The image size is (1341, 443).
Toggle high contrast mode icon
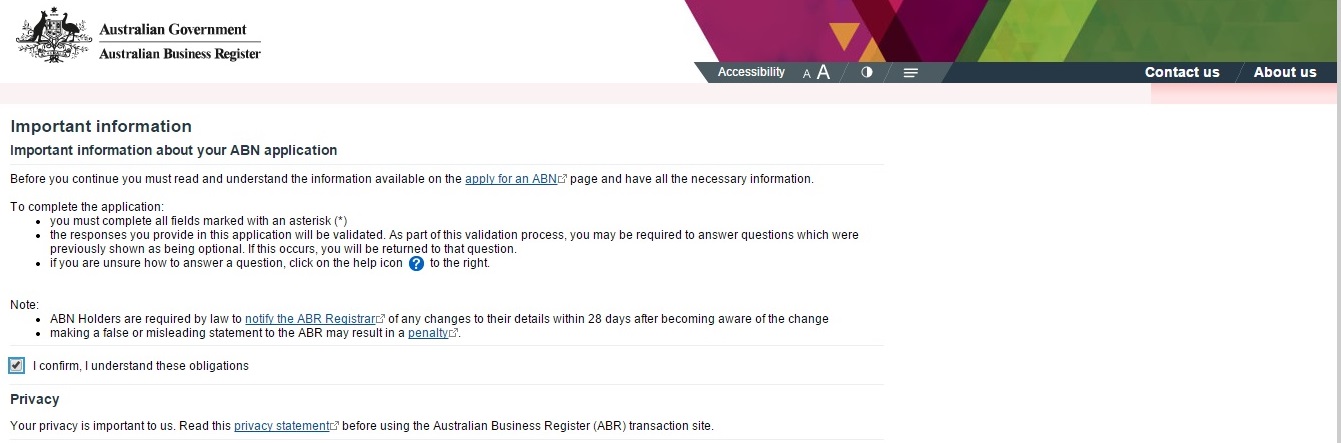866,72
